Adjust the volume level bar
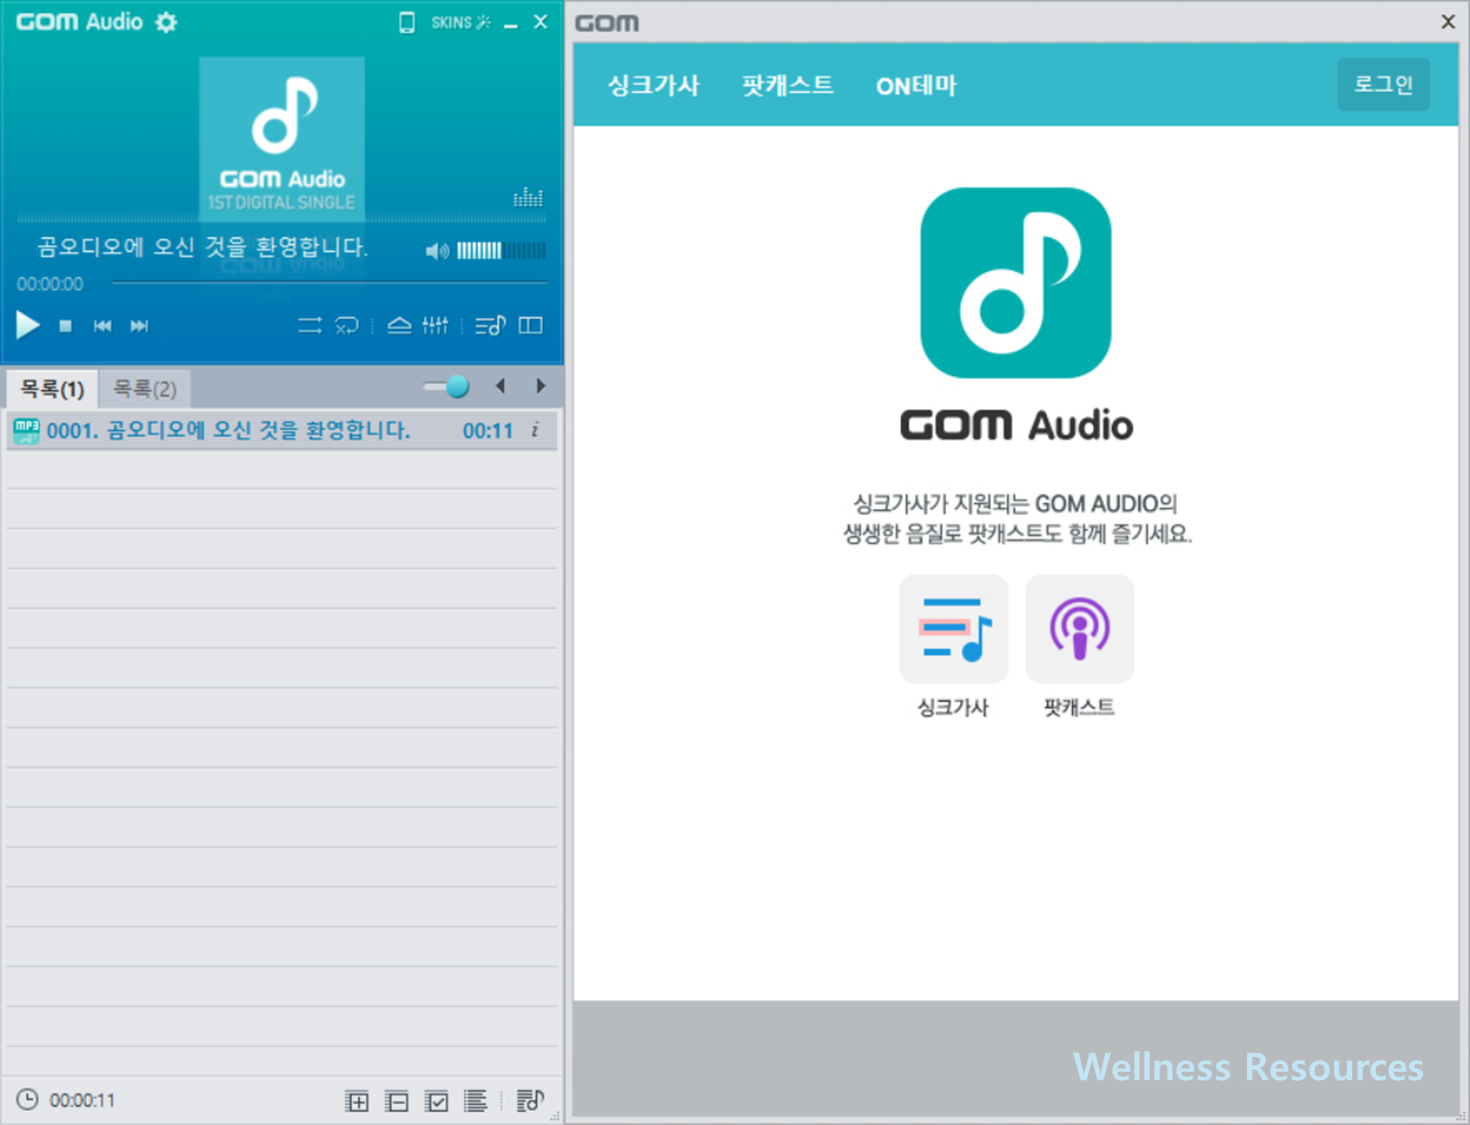Viewport: 1470px width, 1125px height. pos(502,251)
